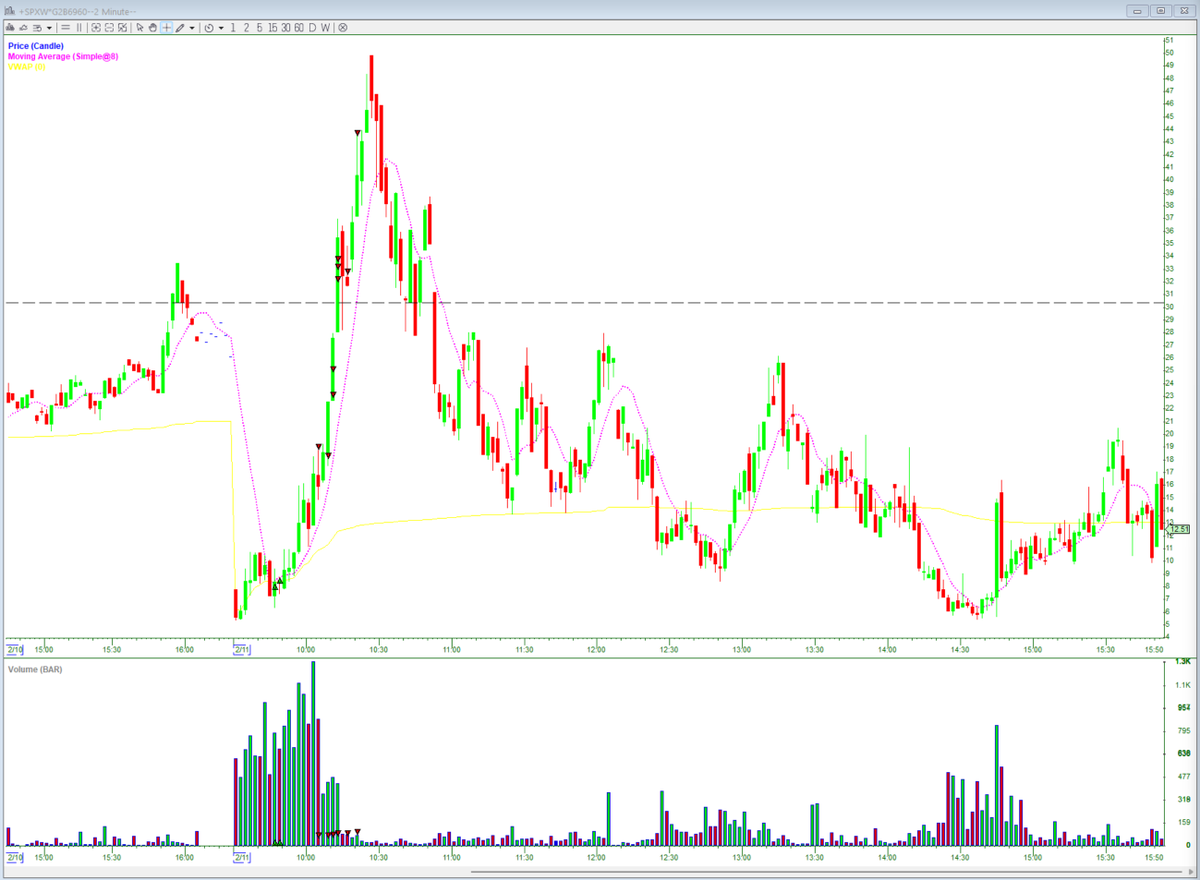1200x880 pixels.
Task: Click the Moving Average (Simple@8) legend label
Action: coord(63,57)
